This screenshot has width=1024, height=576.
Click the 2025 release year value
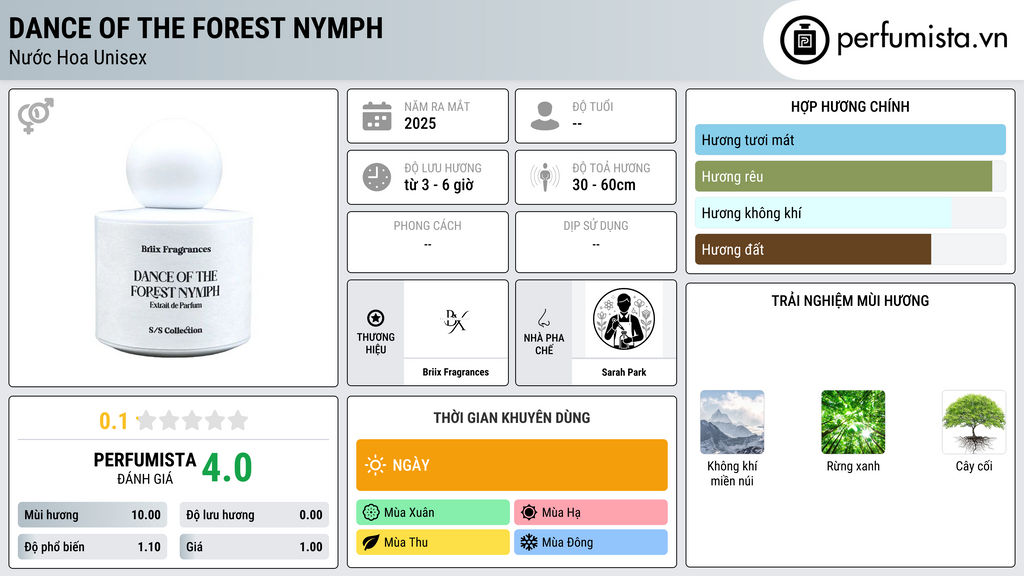(x=420, y=124)
